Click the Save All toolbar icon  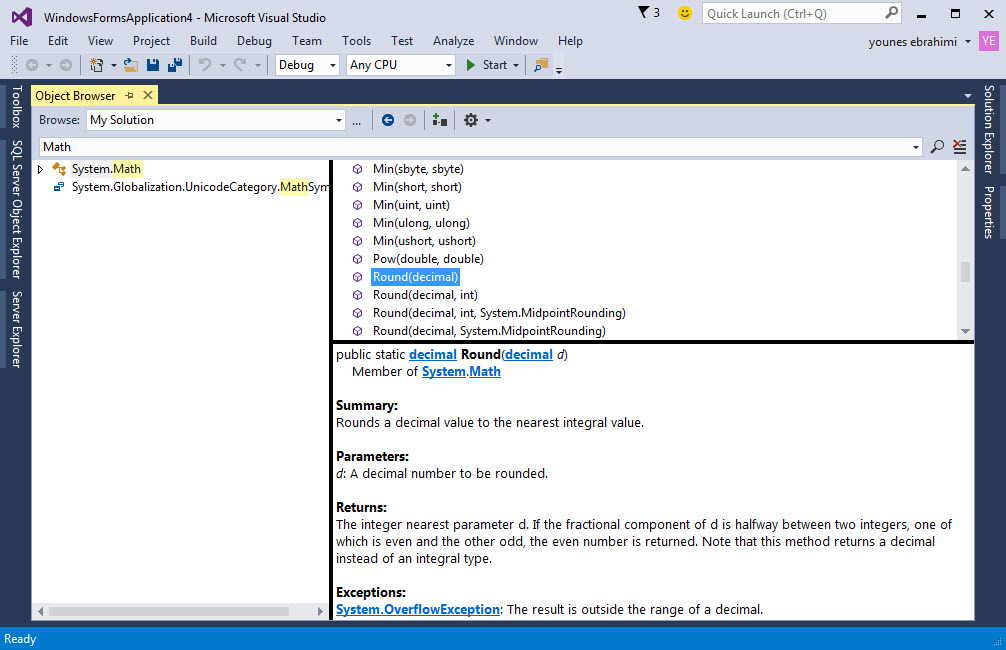[175, 65]
